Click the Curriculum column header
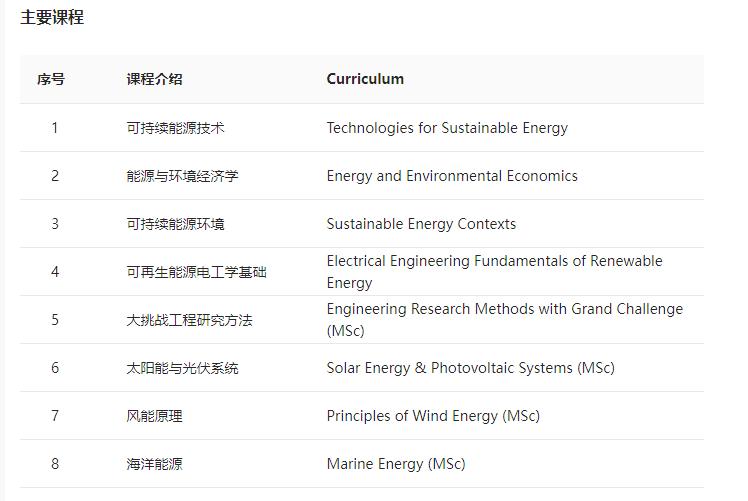Viewport: 748px width, 501px height. (365, 79)
